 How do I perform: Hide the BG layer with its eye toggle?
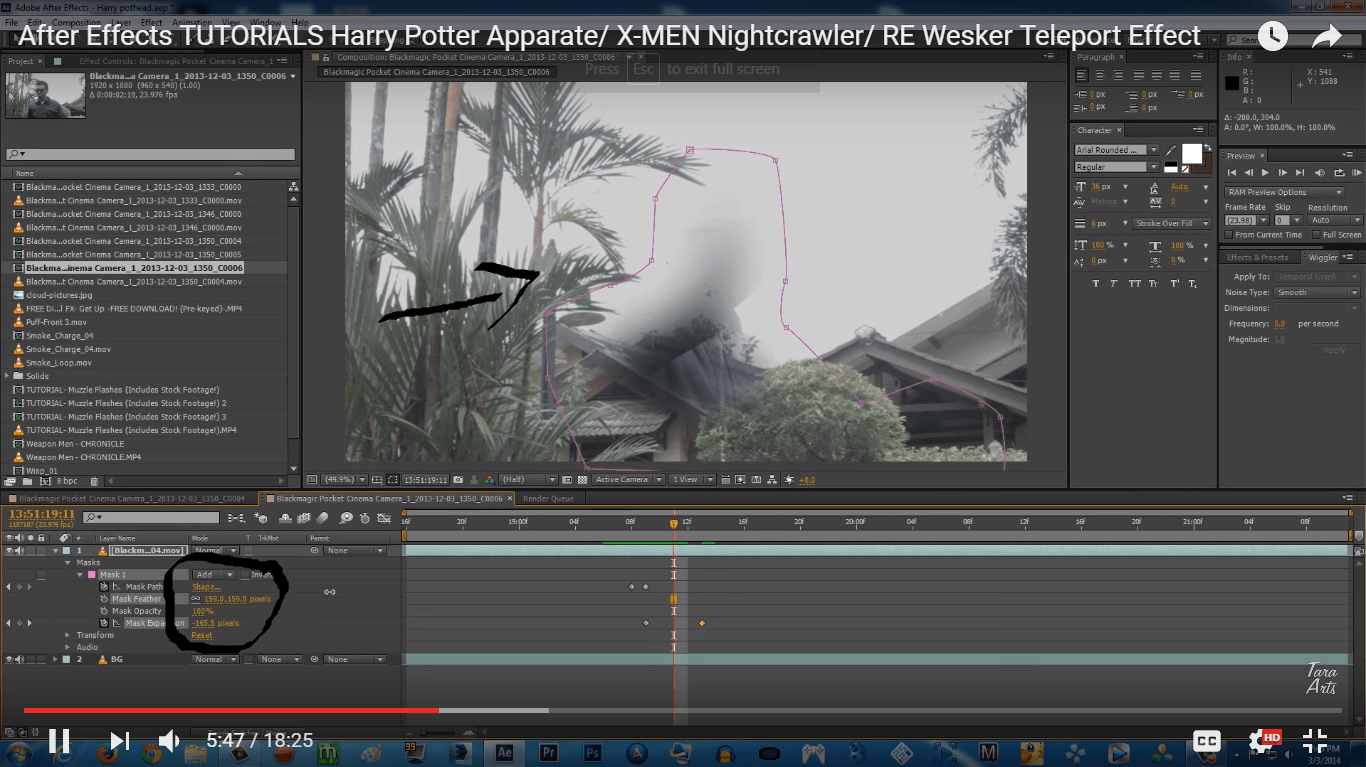[x=12, y=658]
